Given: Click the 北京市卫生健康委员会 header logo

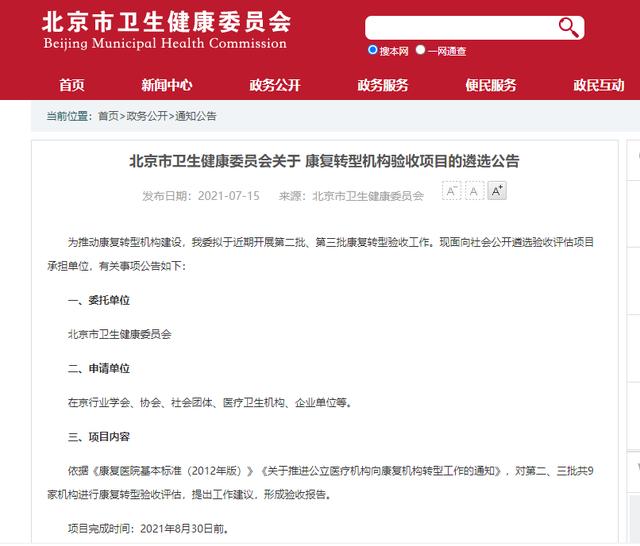Looking at the screenshot, I should pyautogui.click(x=167, y=22).
